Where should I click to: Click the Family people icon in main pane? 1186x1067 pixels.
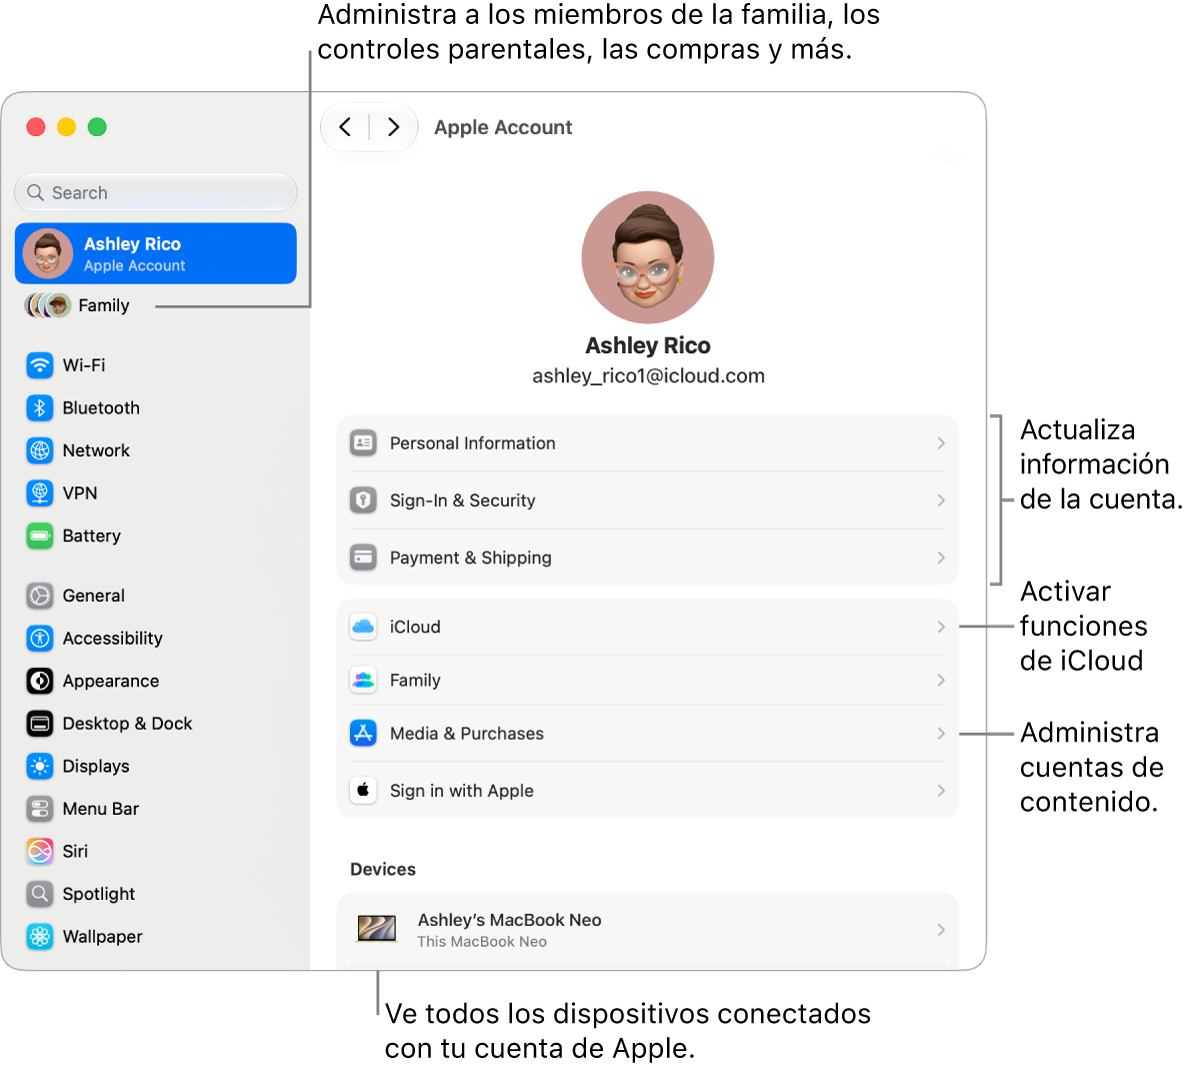point(363,681)
